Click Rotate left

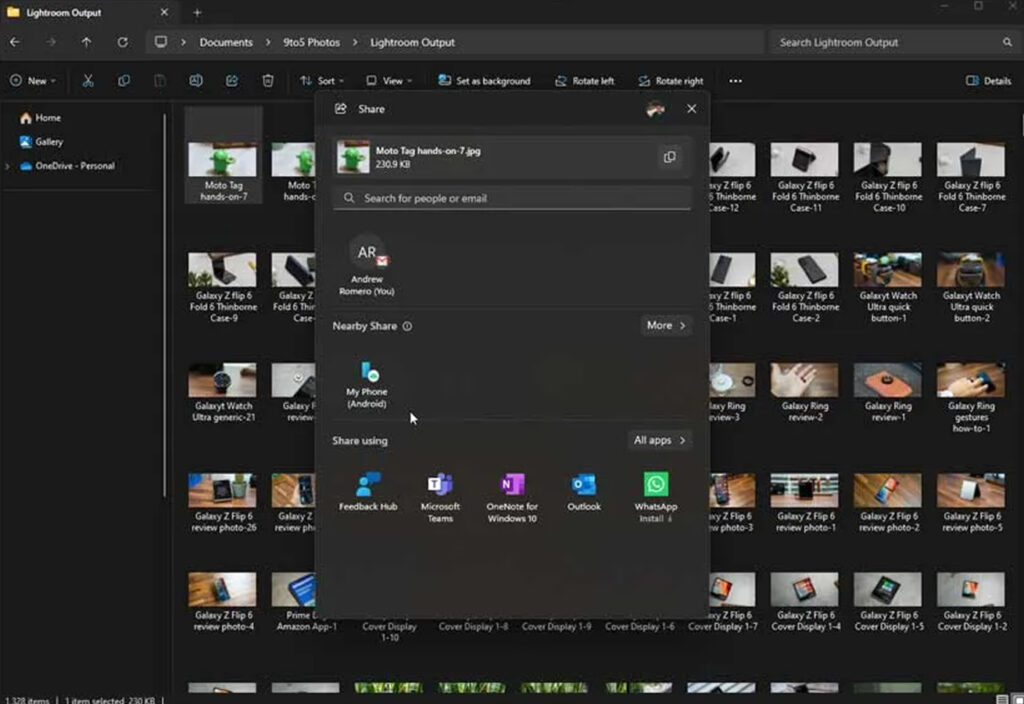pyautogui.click(x=584, y=81)
